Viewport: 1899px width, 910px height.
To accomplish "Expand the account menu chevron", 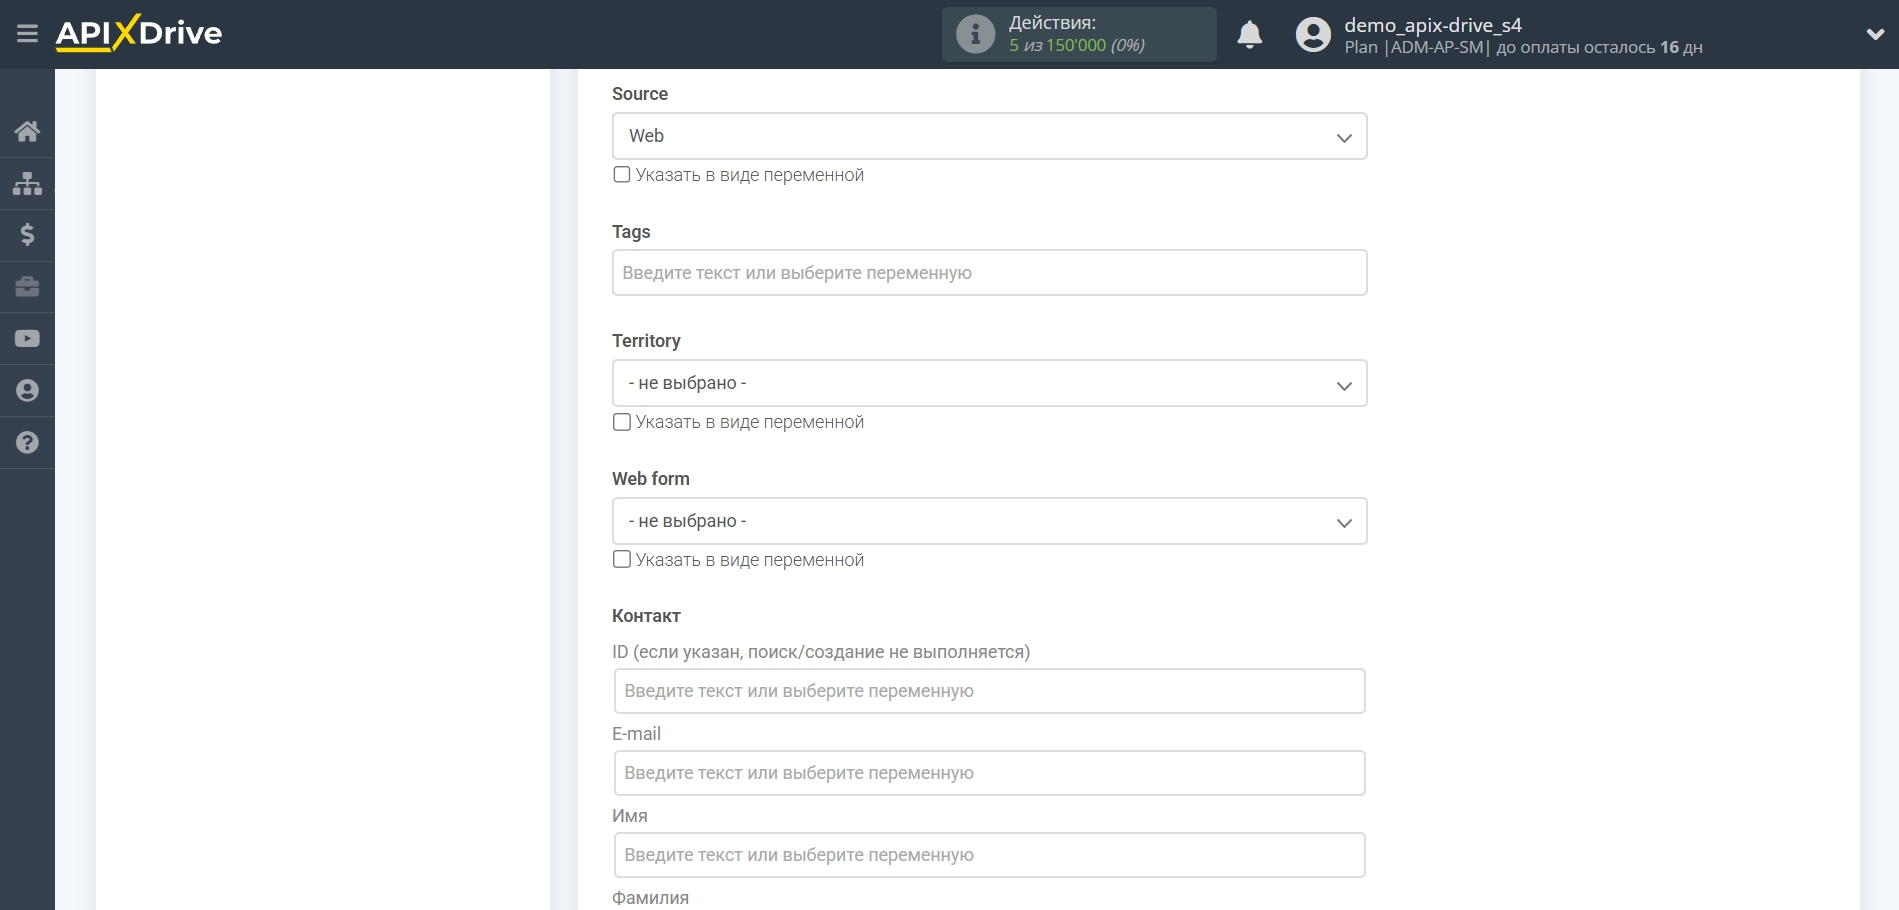I will [x=1874, y=34].
